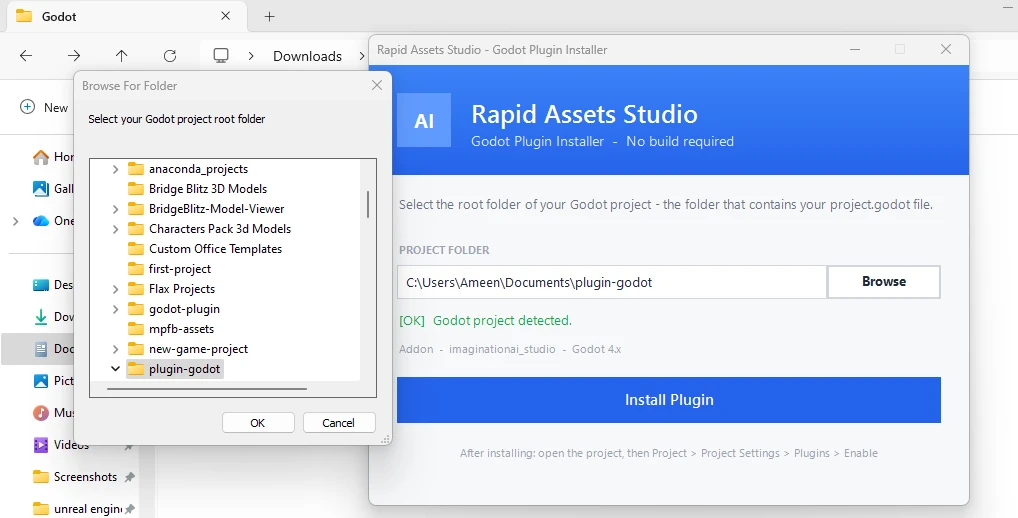The image size is (1018, 518).
Task: Click the Back arrow in File Explorer
Action: [26, 56]
